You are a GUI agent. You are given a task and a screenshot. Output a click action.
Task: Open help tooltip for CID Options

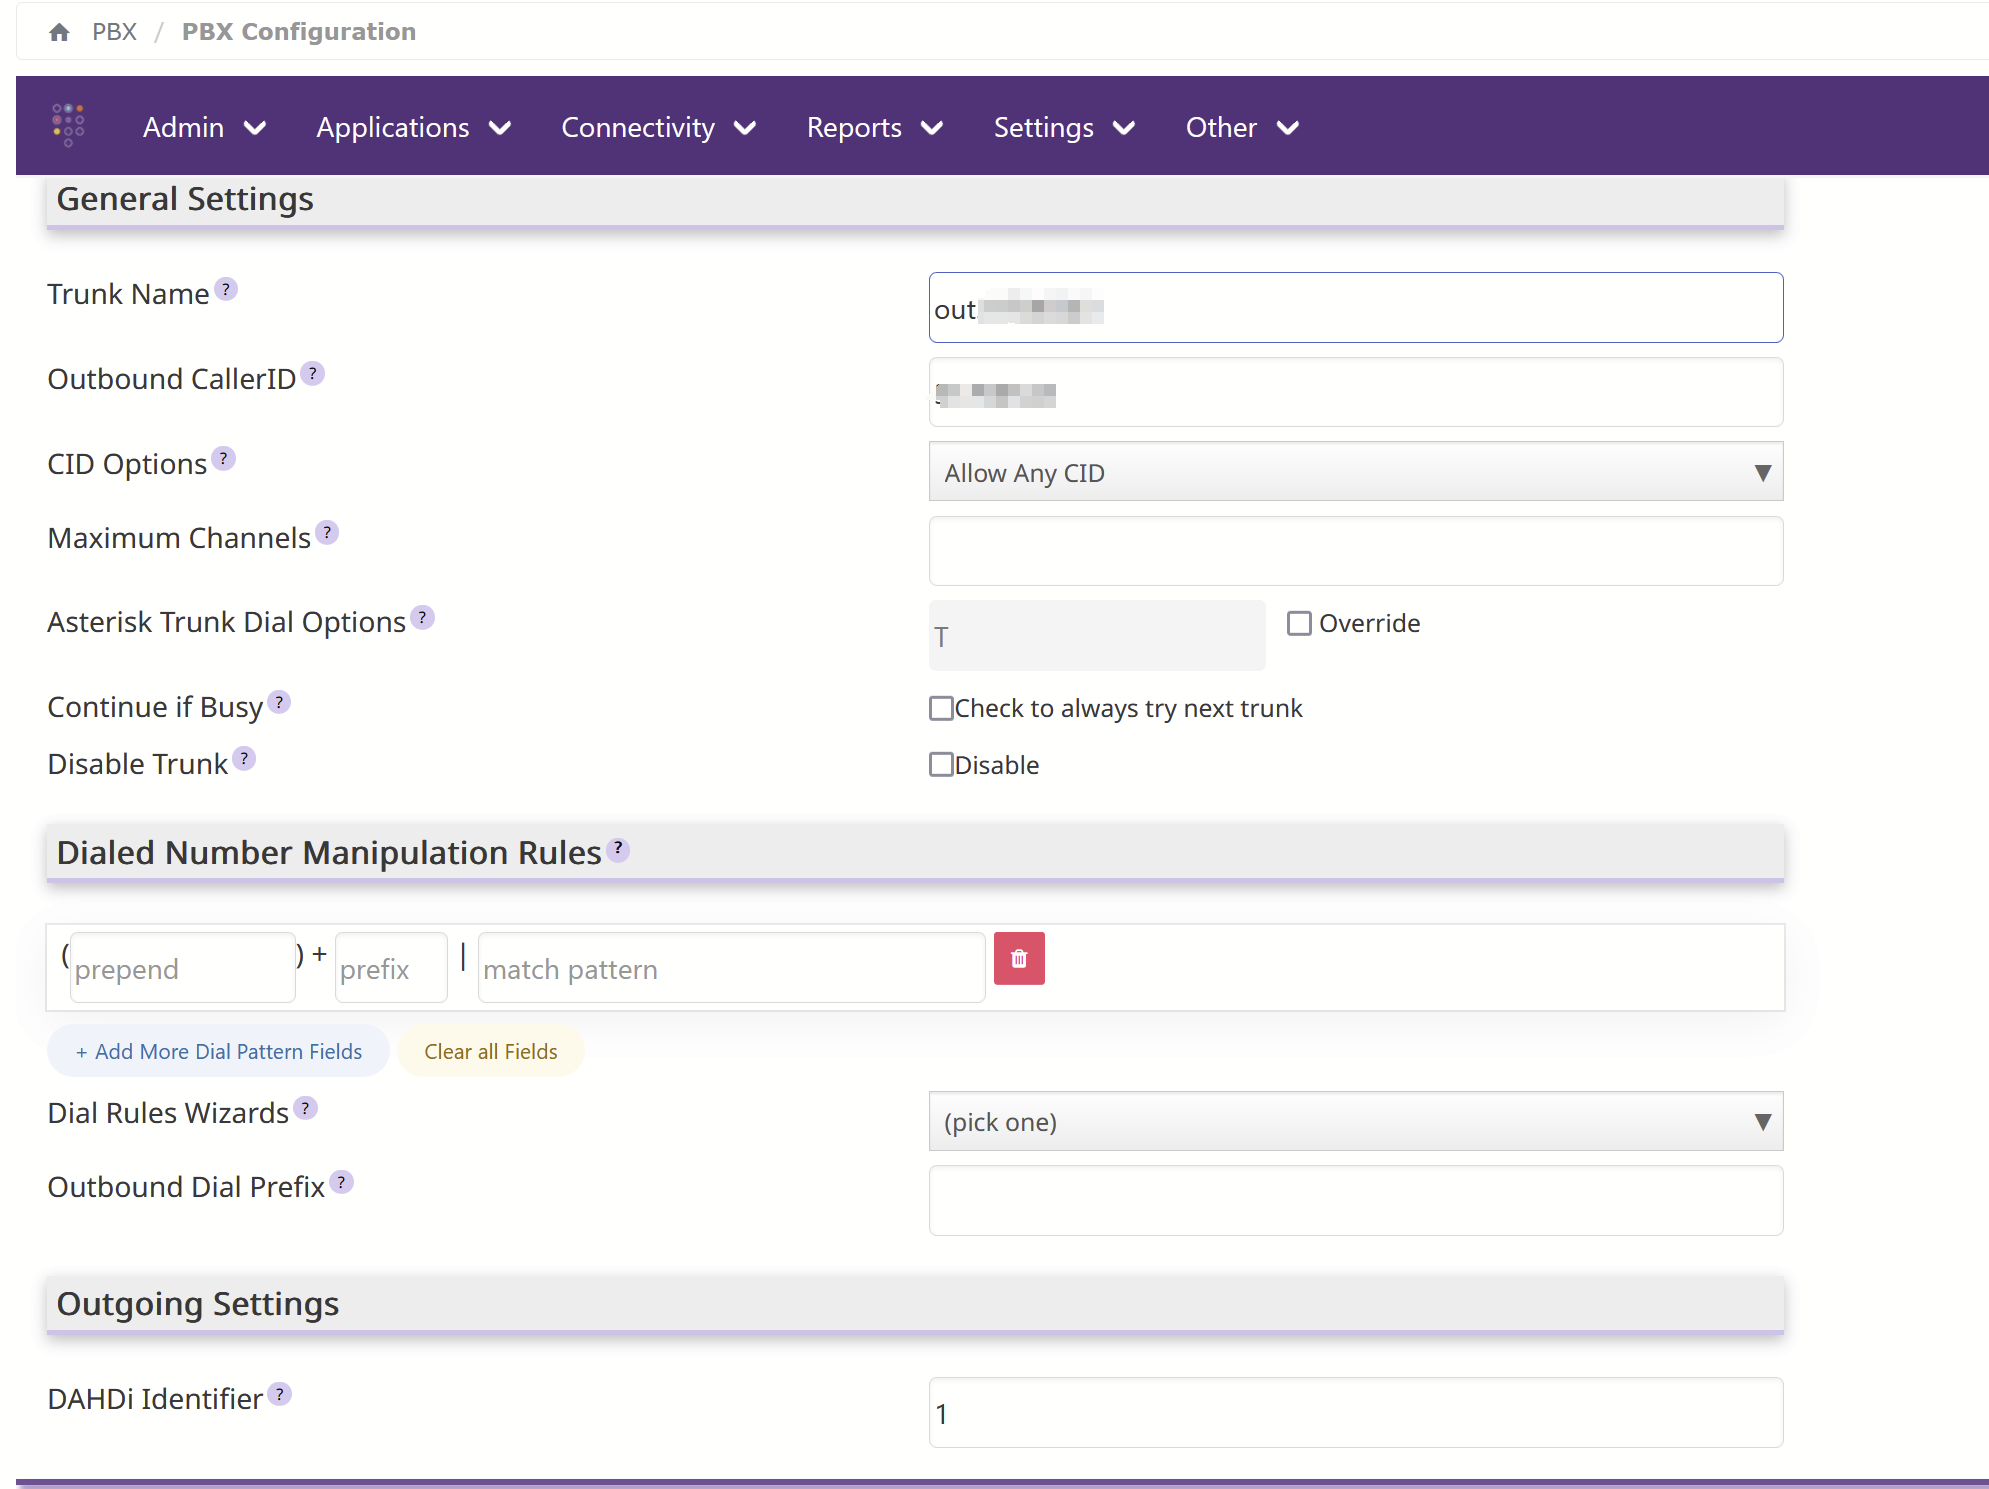[223, 458]
